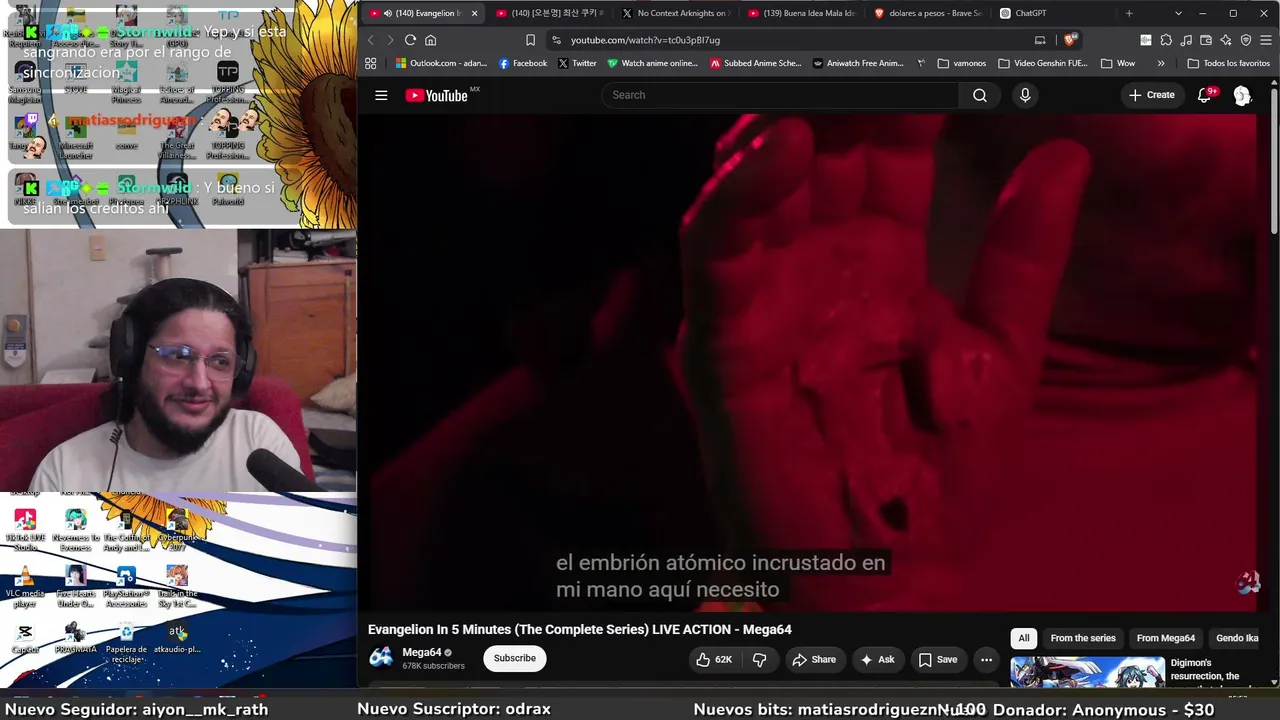Switch to No Context Arknights tab

674,13
